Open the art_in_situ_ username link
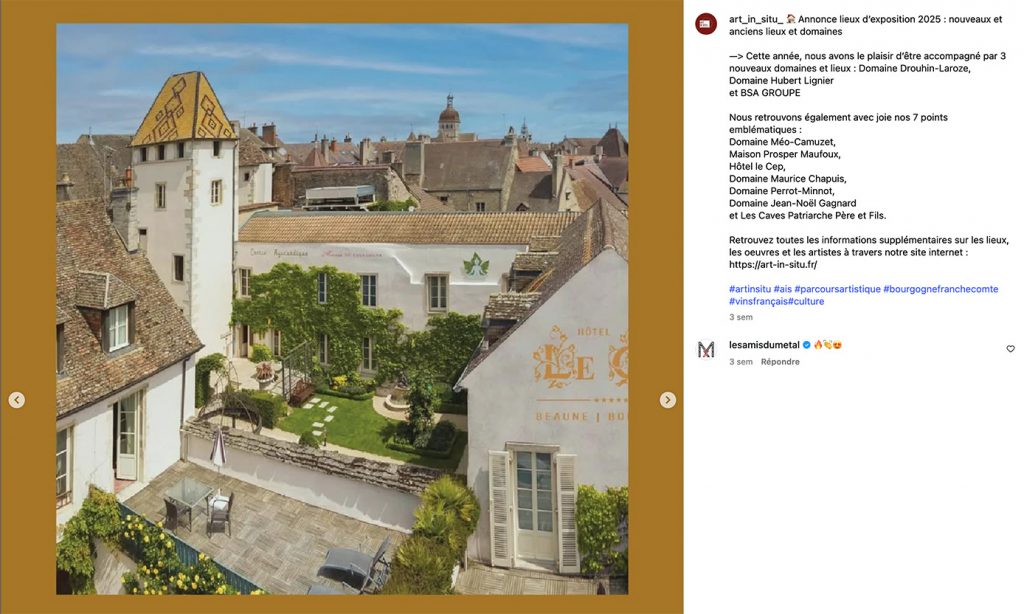 (756, 19)
